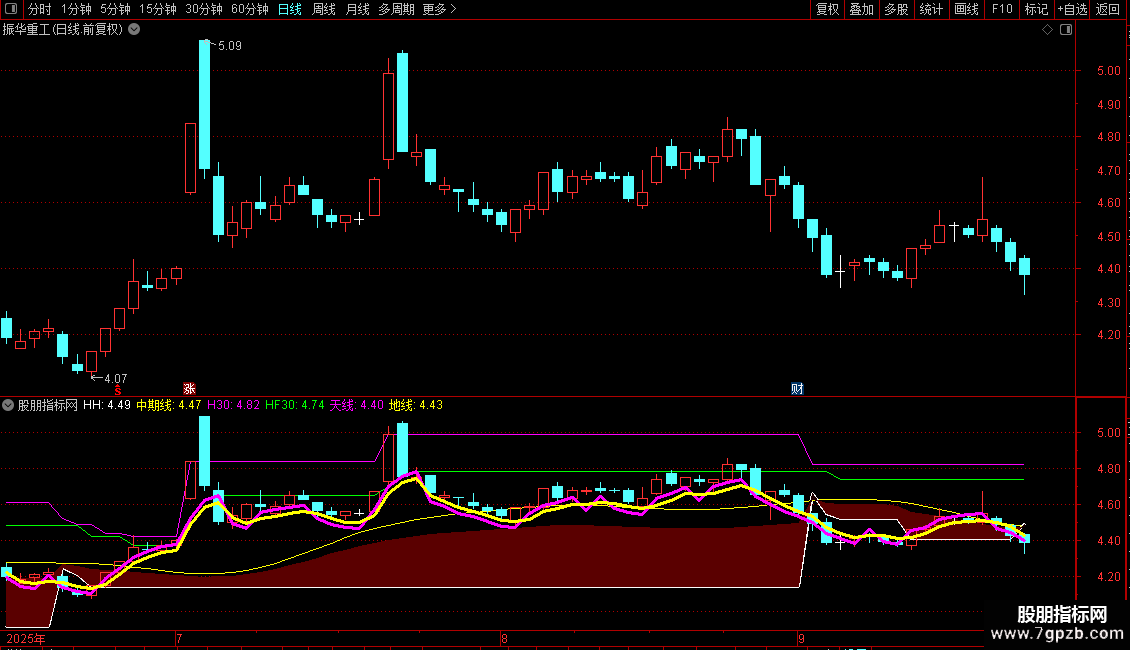Click the 4.07 low price label
Image resolution: width=1130 pixels, height=650 pixels.
(115, 378)
